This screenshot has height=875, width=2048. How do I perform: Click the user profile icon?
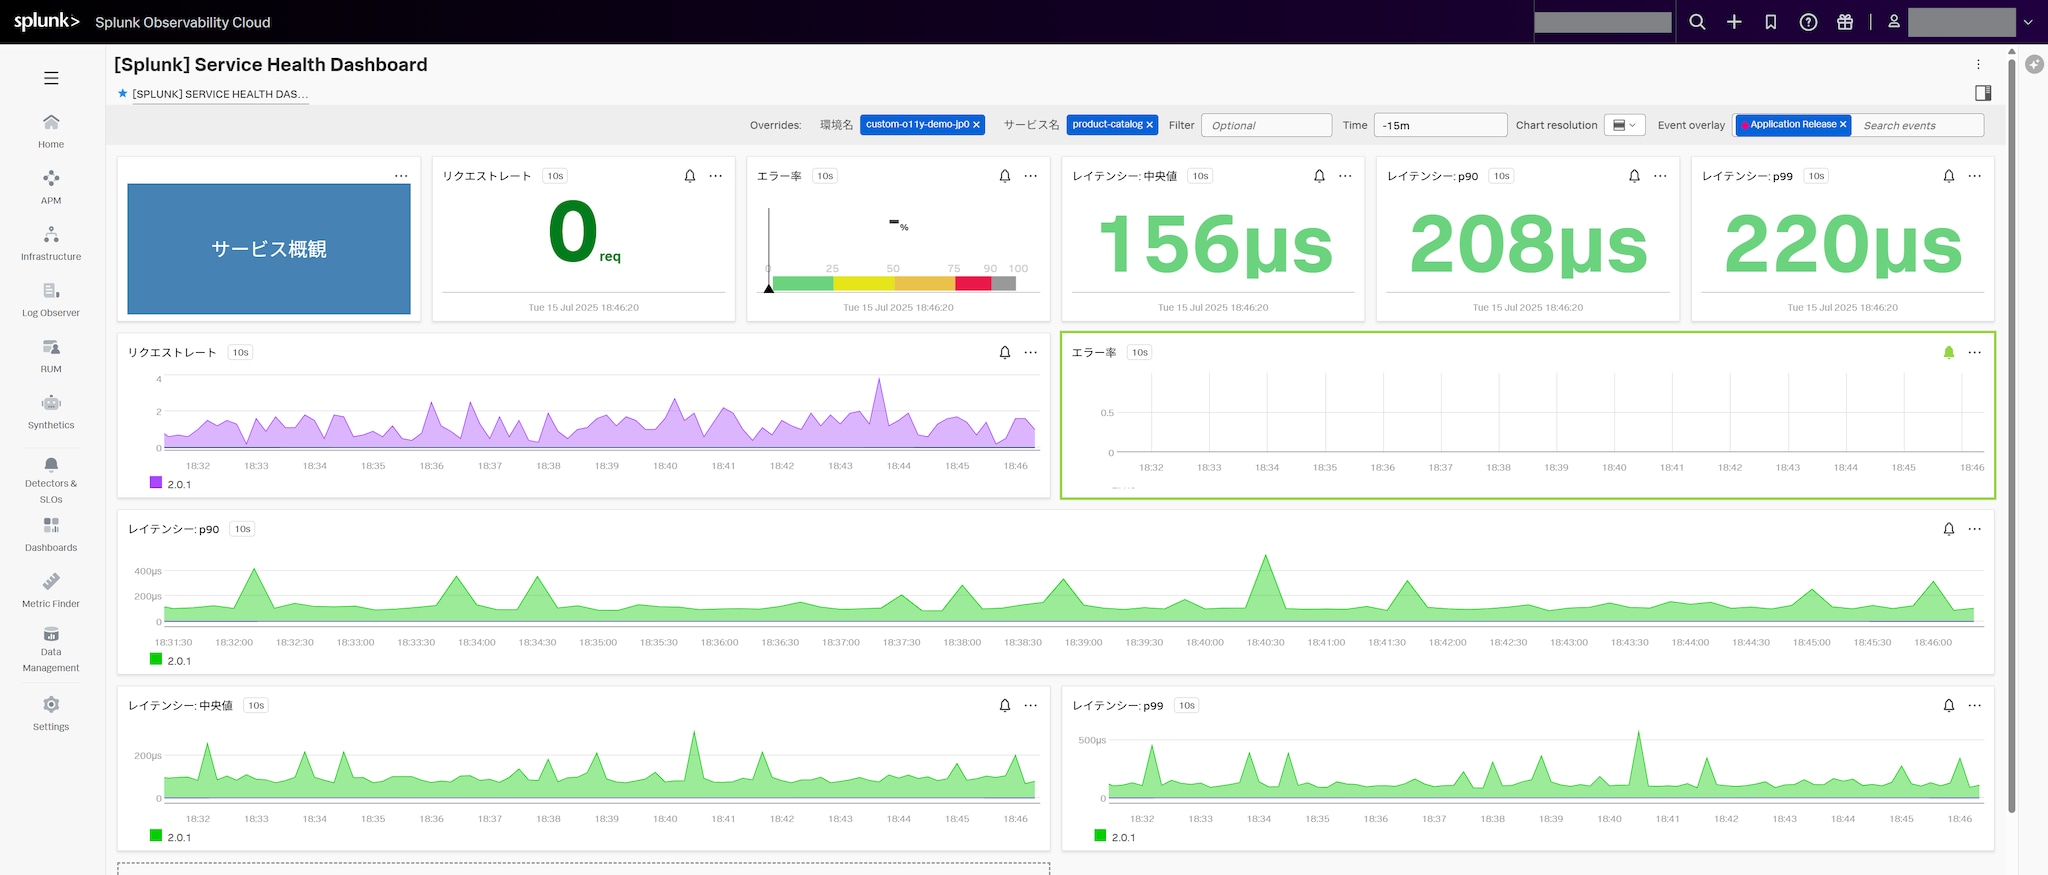click(1894, 21)
